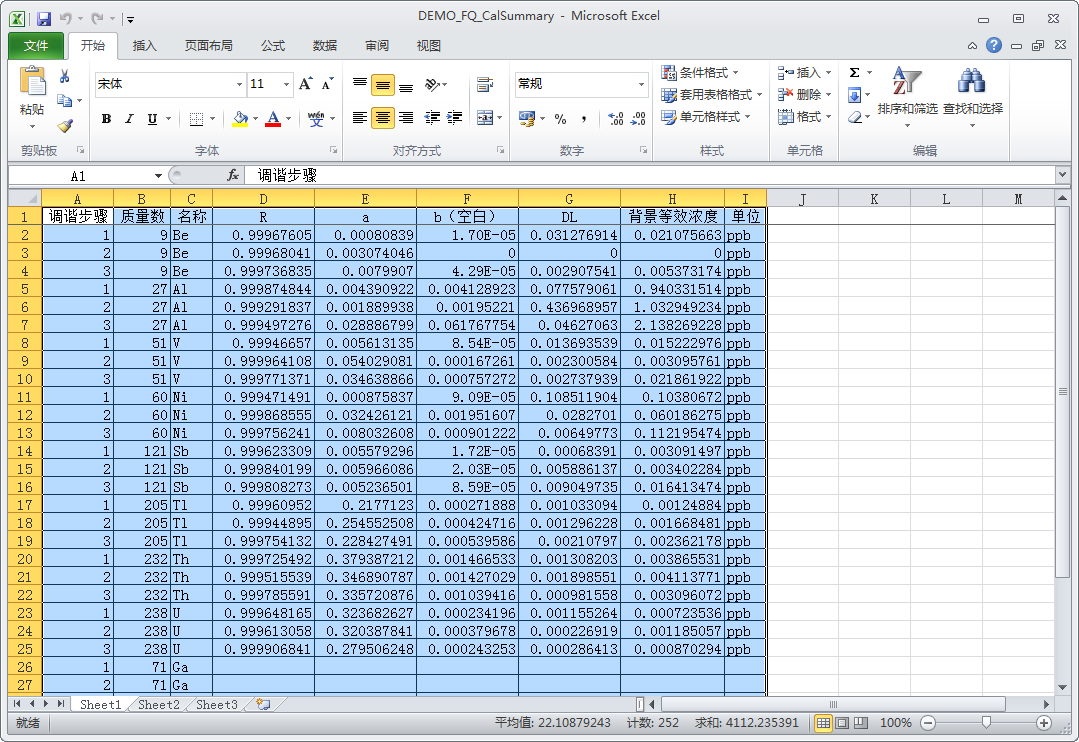Cut selection with the scissors icon
The height and width of the screenshot is (742, 1079).
pyautogui.click(x=65, y=76)
